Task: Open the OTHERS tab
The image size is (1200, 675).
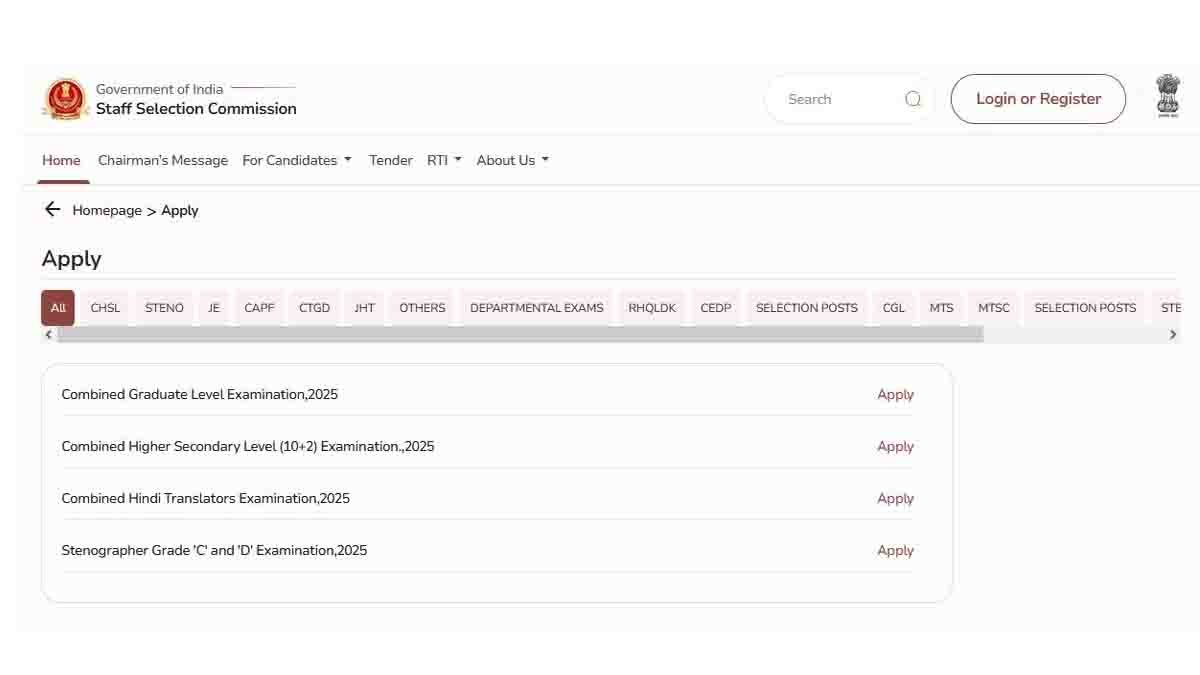Action: pos(422,308)
